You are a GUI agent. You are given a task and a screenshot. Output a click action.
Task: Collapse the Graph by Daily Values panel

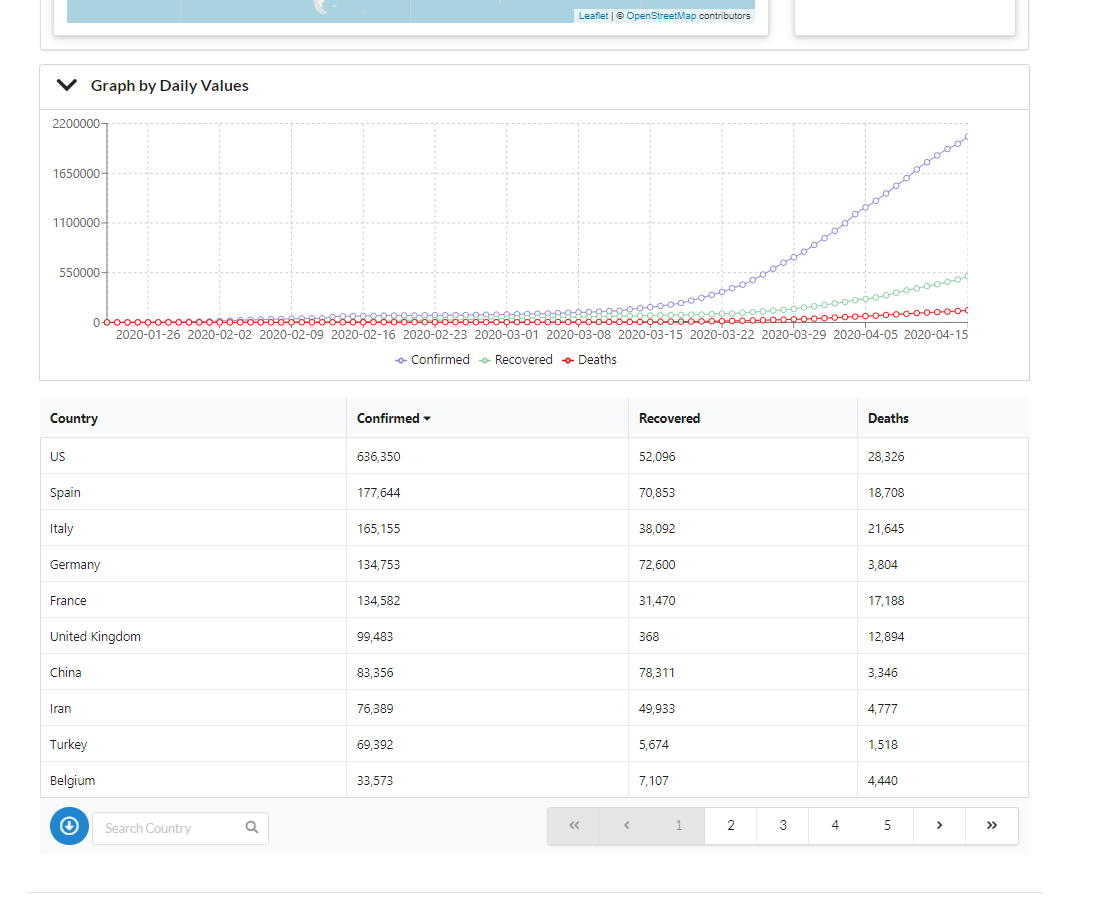[x=67, y=86]
